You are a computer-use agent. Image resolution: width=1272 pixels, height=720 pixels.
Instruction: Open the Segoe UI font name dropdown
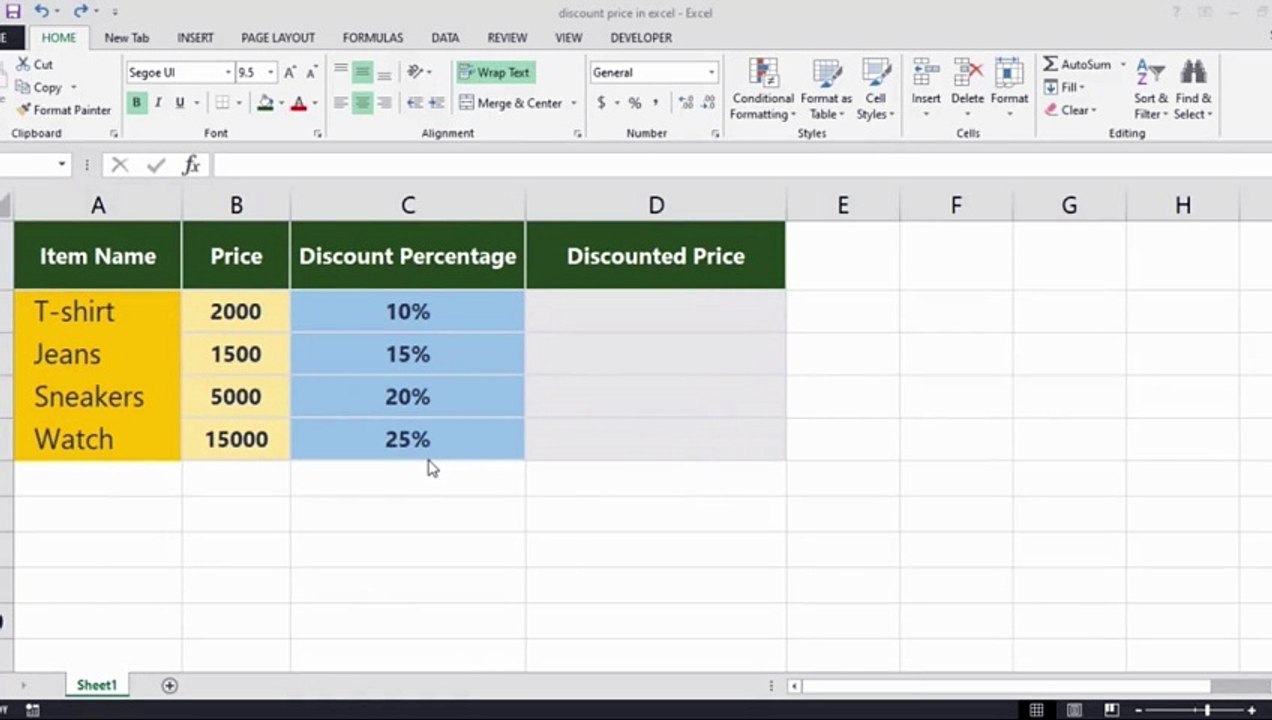228,73
